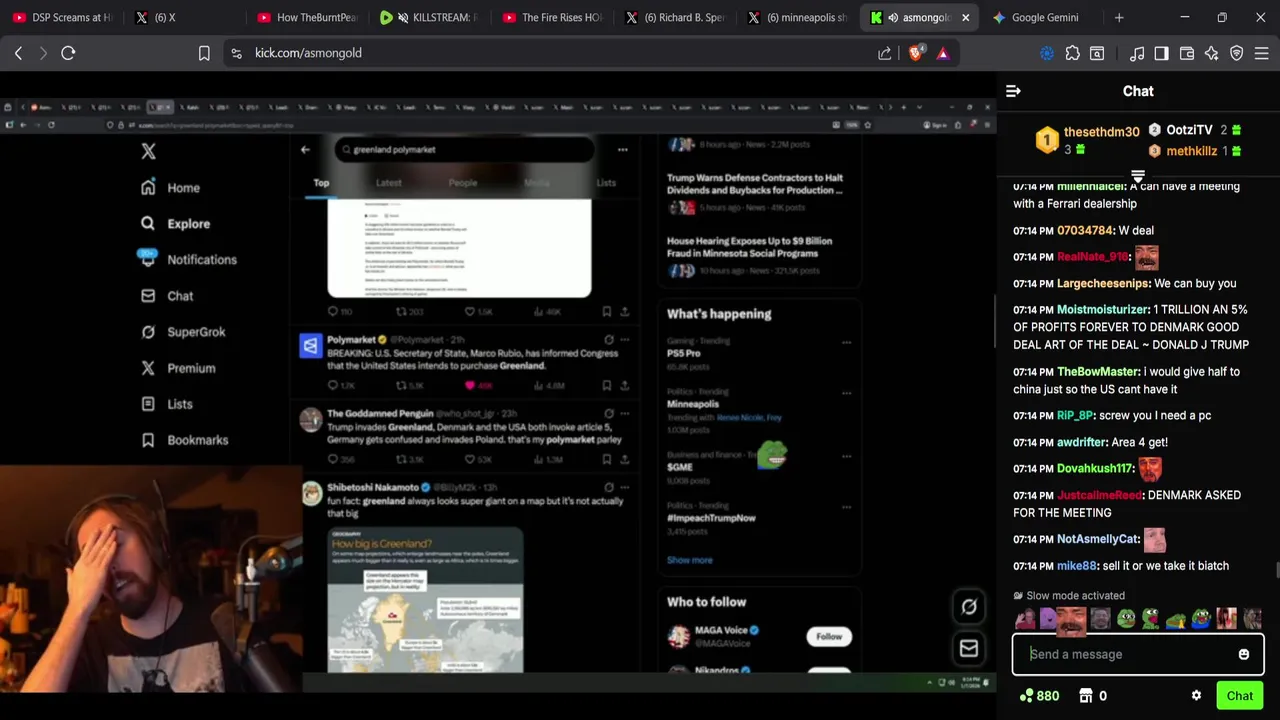This screenshot has width=1280, height=720.
Task: Click the blue spinning extension icon in toolbar
Action: click(x=1047, y=53)
